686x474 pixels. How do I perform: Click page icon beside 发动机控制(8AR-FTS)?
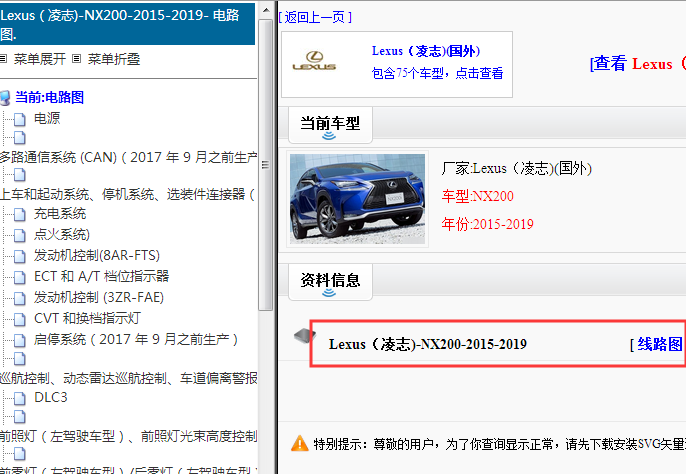point(19,256)
